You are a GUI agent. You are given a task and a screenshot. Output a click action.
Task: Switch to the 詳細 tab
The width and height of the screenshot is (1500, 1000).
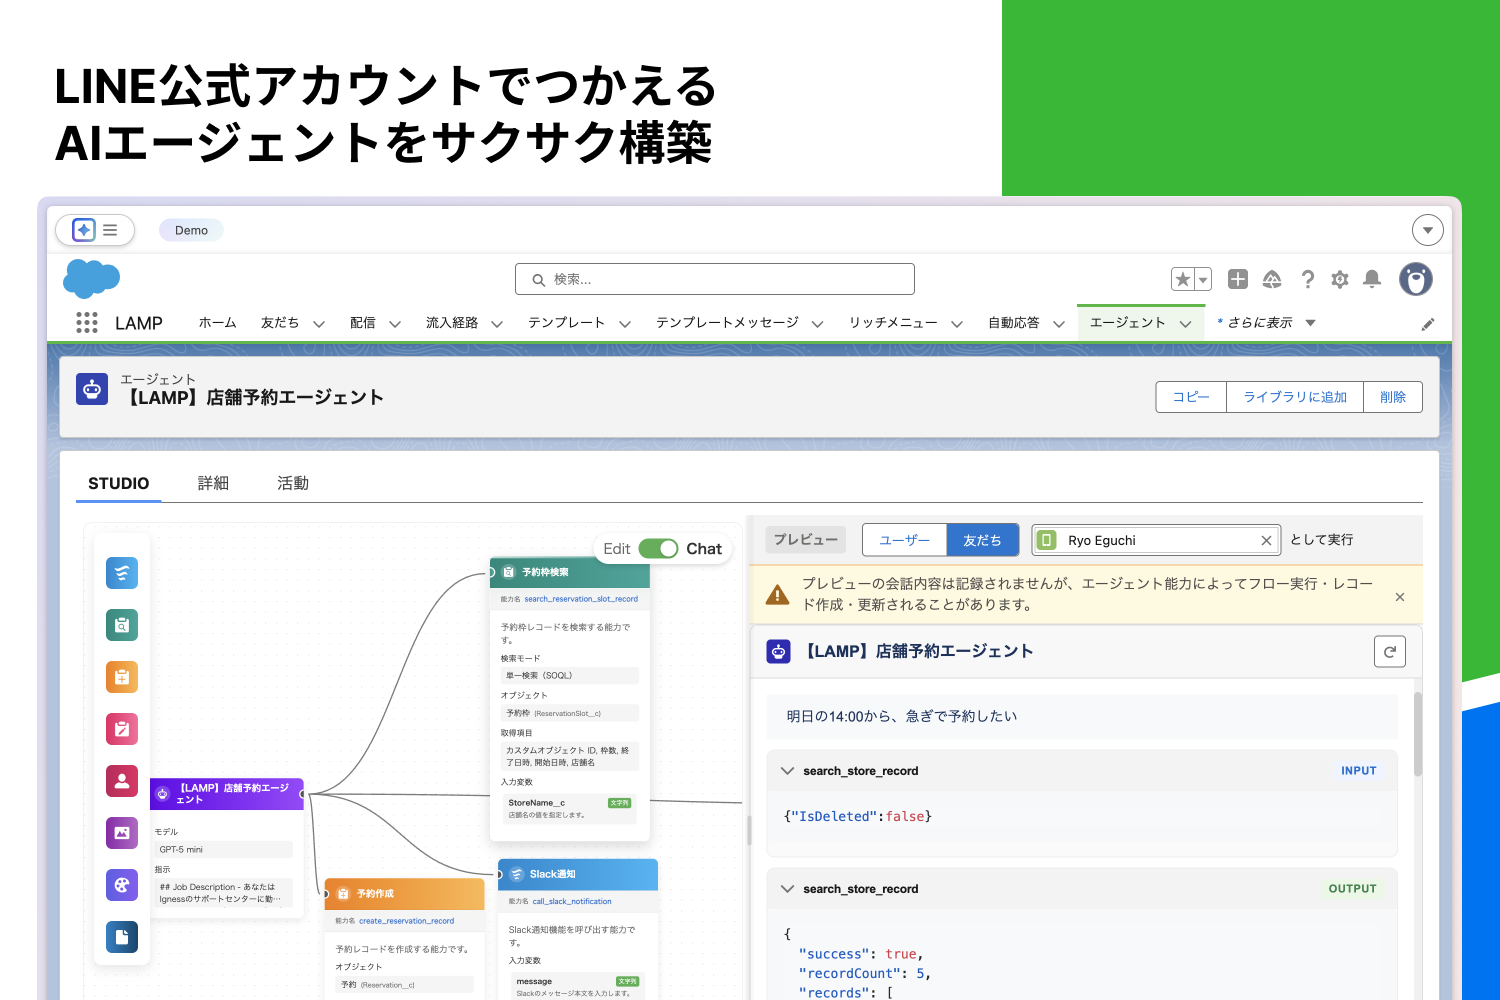[x=213, y=484]
